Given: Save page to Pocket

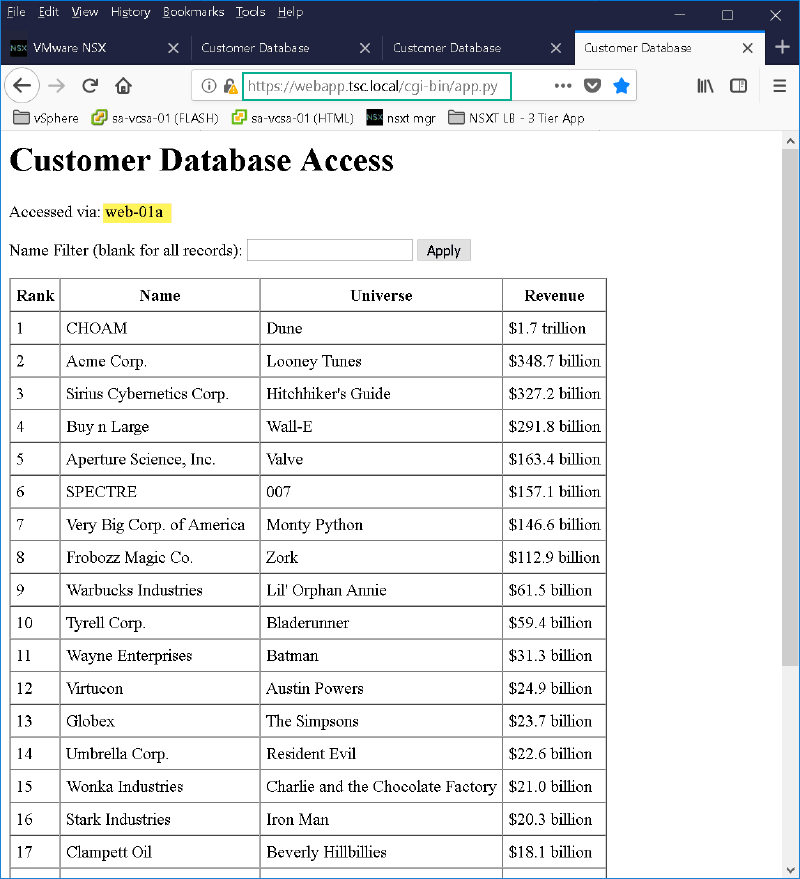Looking at the screenshot, I should click(x=591, y=86).
